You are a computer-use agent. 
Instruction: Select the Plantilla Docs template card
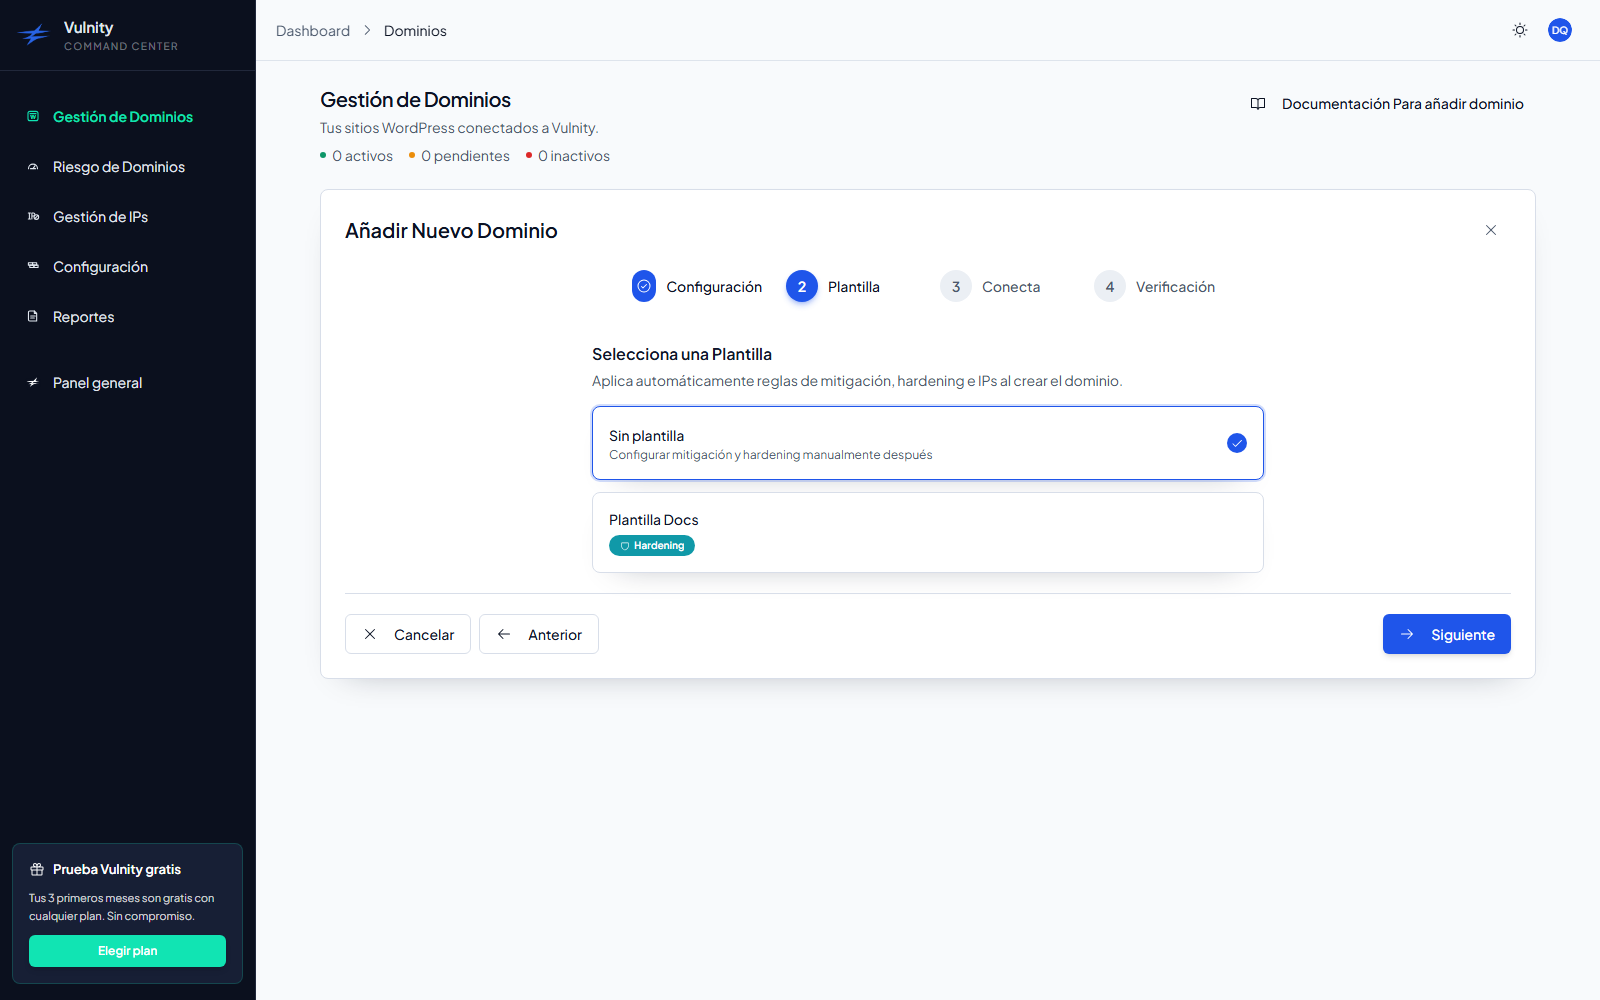point(927,532)
